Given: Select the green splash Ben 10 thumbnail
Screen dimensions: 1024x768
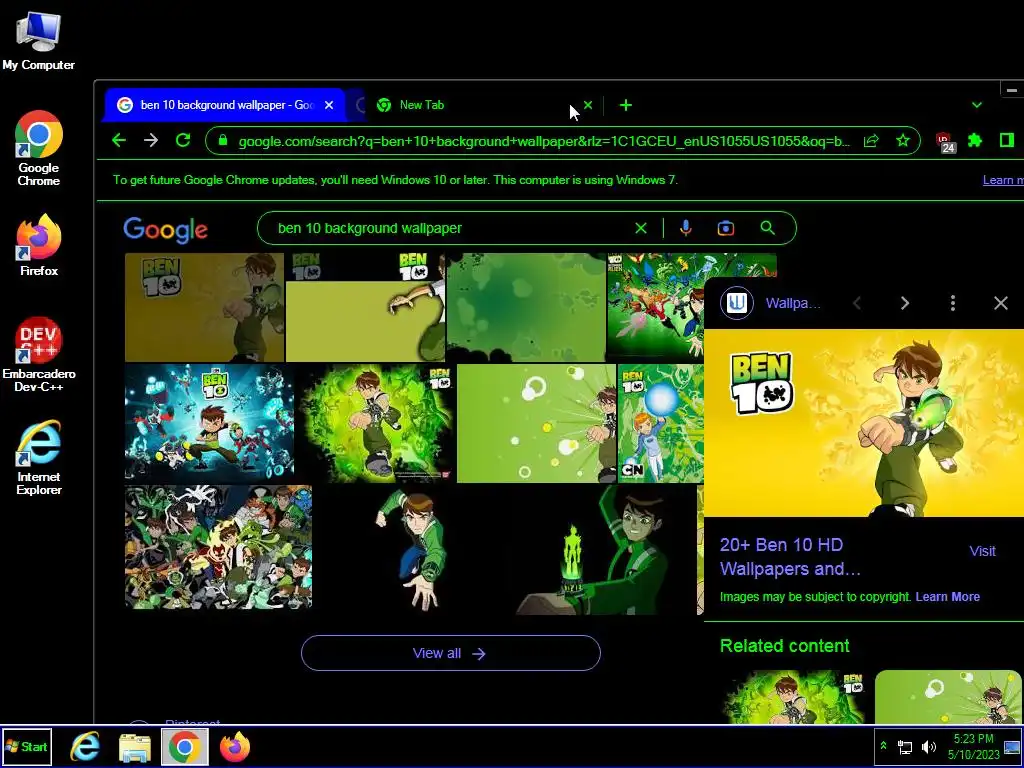Looking at the screenshot, I should click(376, 423).
